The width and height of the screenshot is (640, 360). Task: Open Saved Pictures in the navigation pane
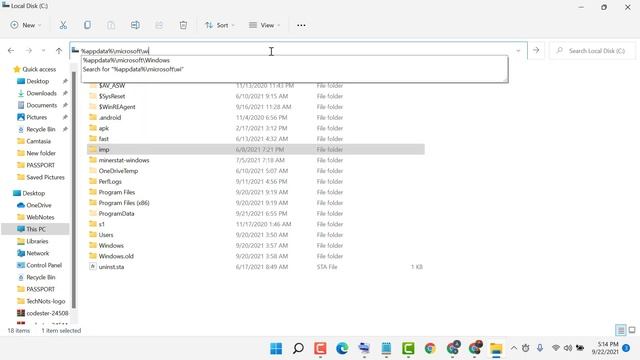coord(45,177)
